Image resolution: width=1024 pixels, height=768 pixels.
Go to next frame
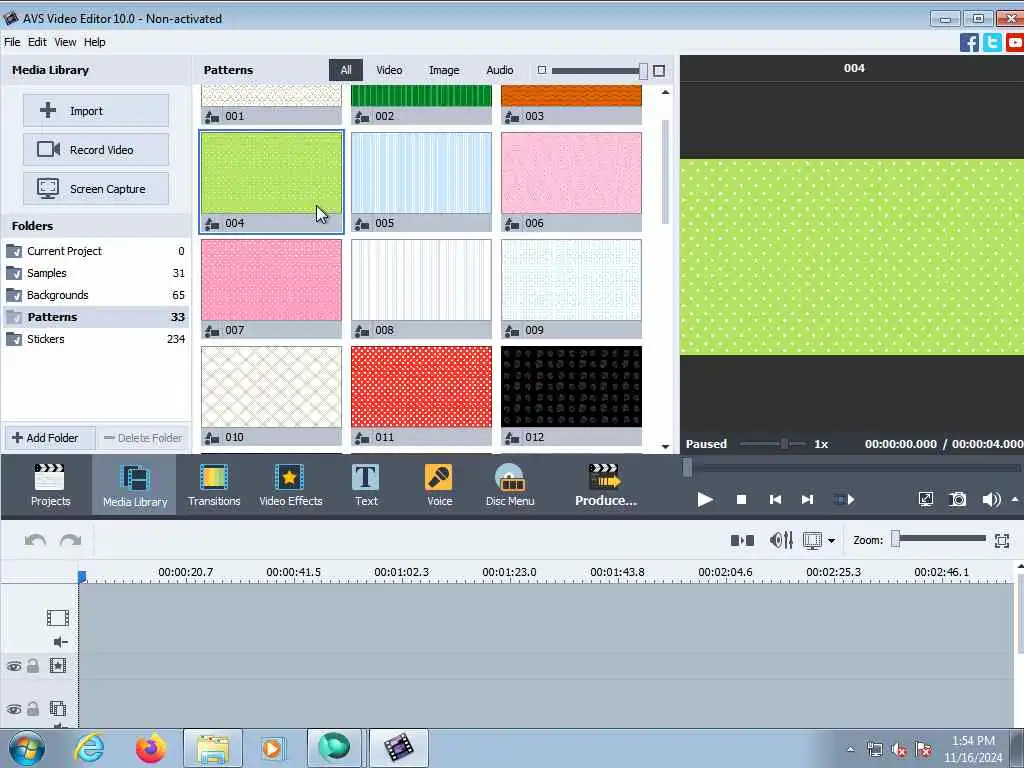click(x=807, y=500)
